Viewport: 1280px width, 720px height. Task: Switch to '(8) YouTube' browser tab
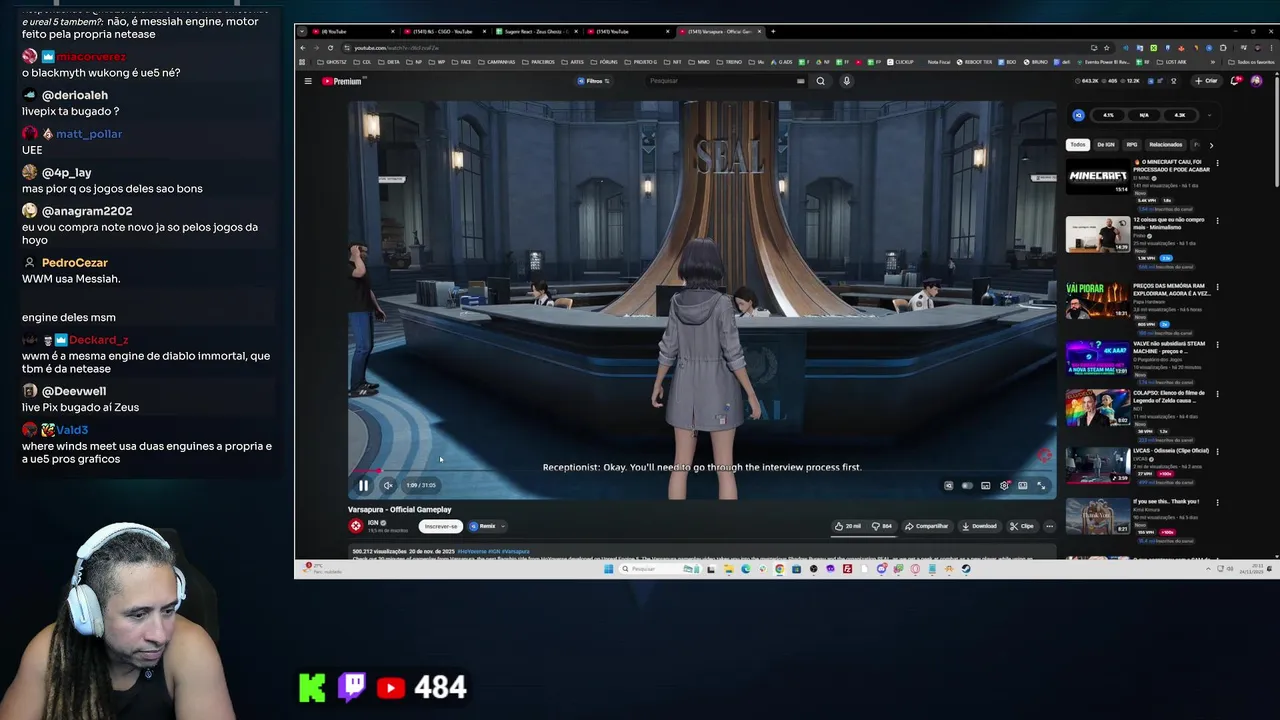355,31
